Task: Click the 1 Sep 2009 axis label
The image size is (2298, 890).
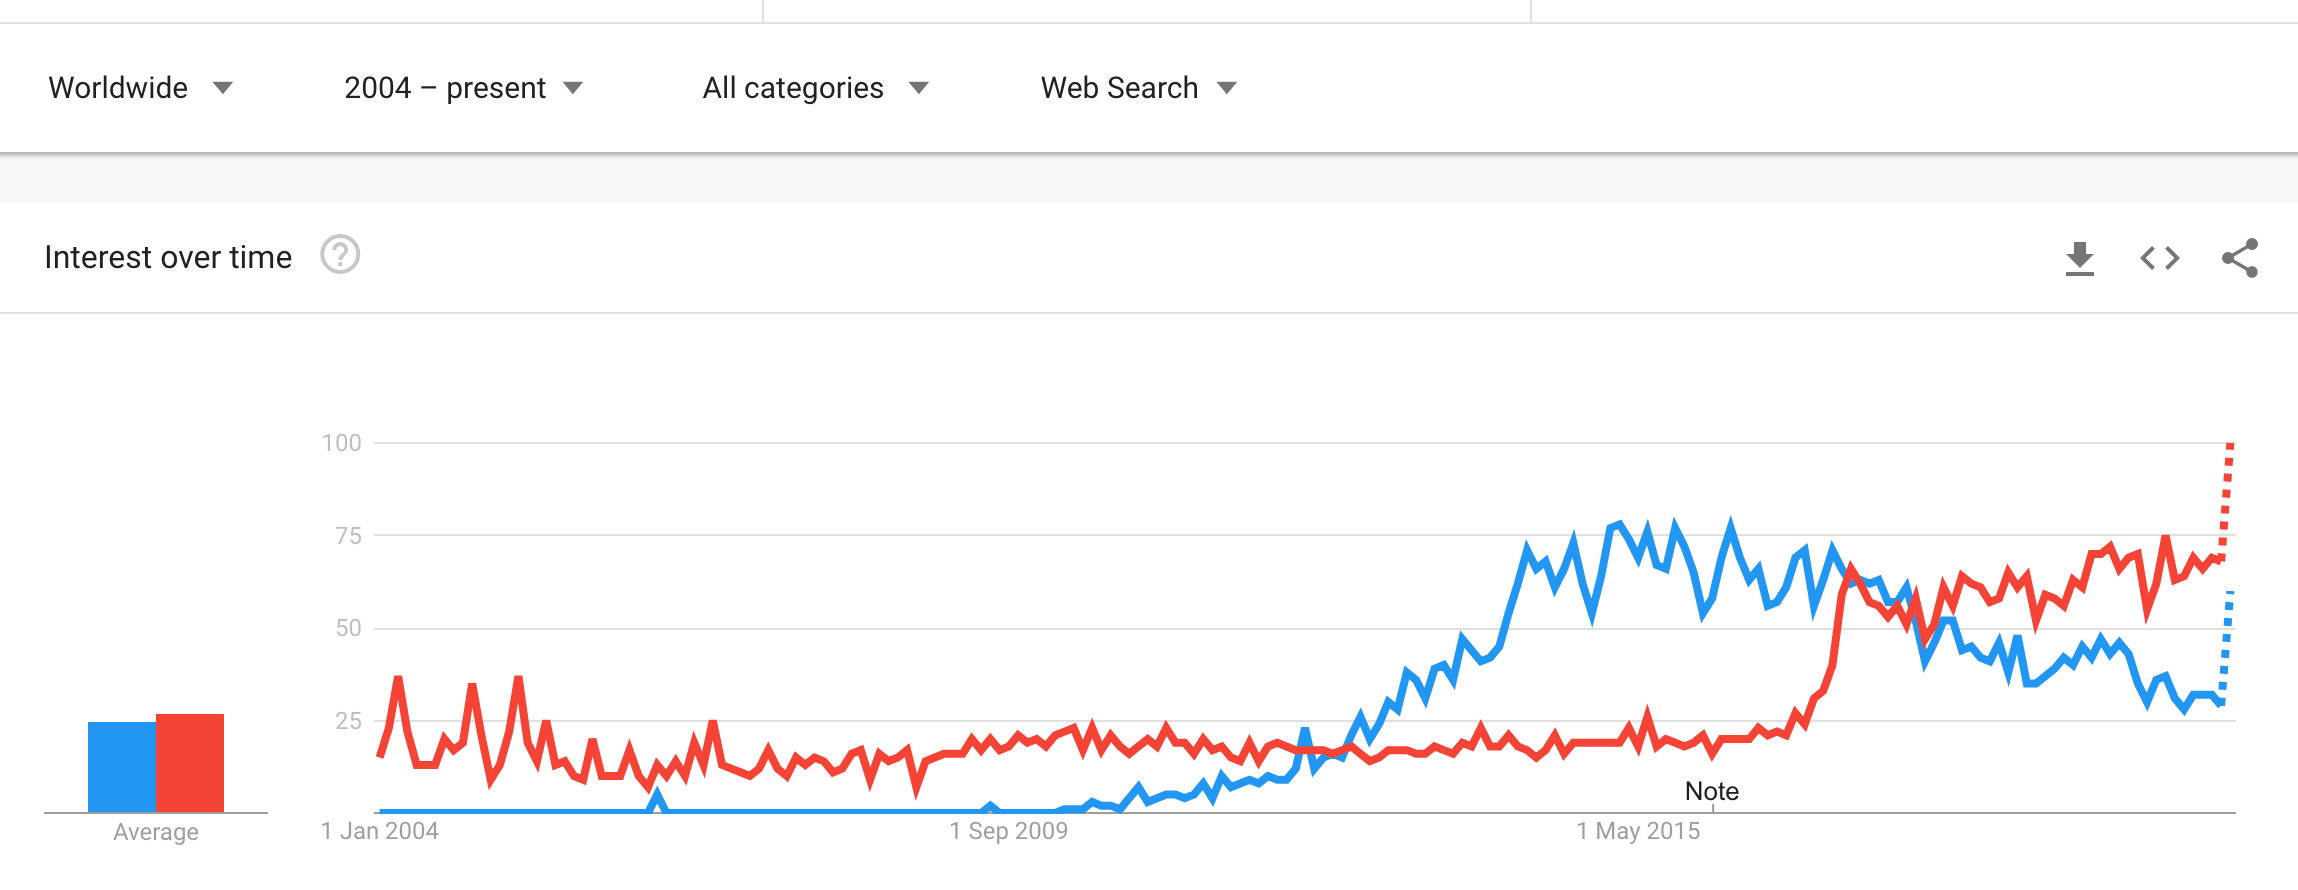Action: [x=1008, y=831]
